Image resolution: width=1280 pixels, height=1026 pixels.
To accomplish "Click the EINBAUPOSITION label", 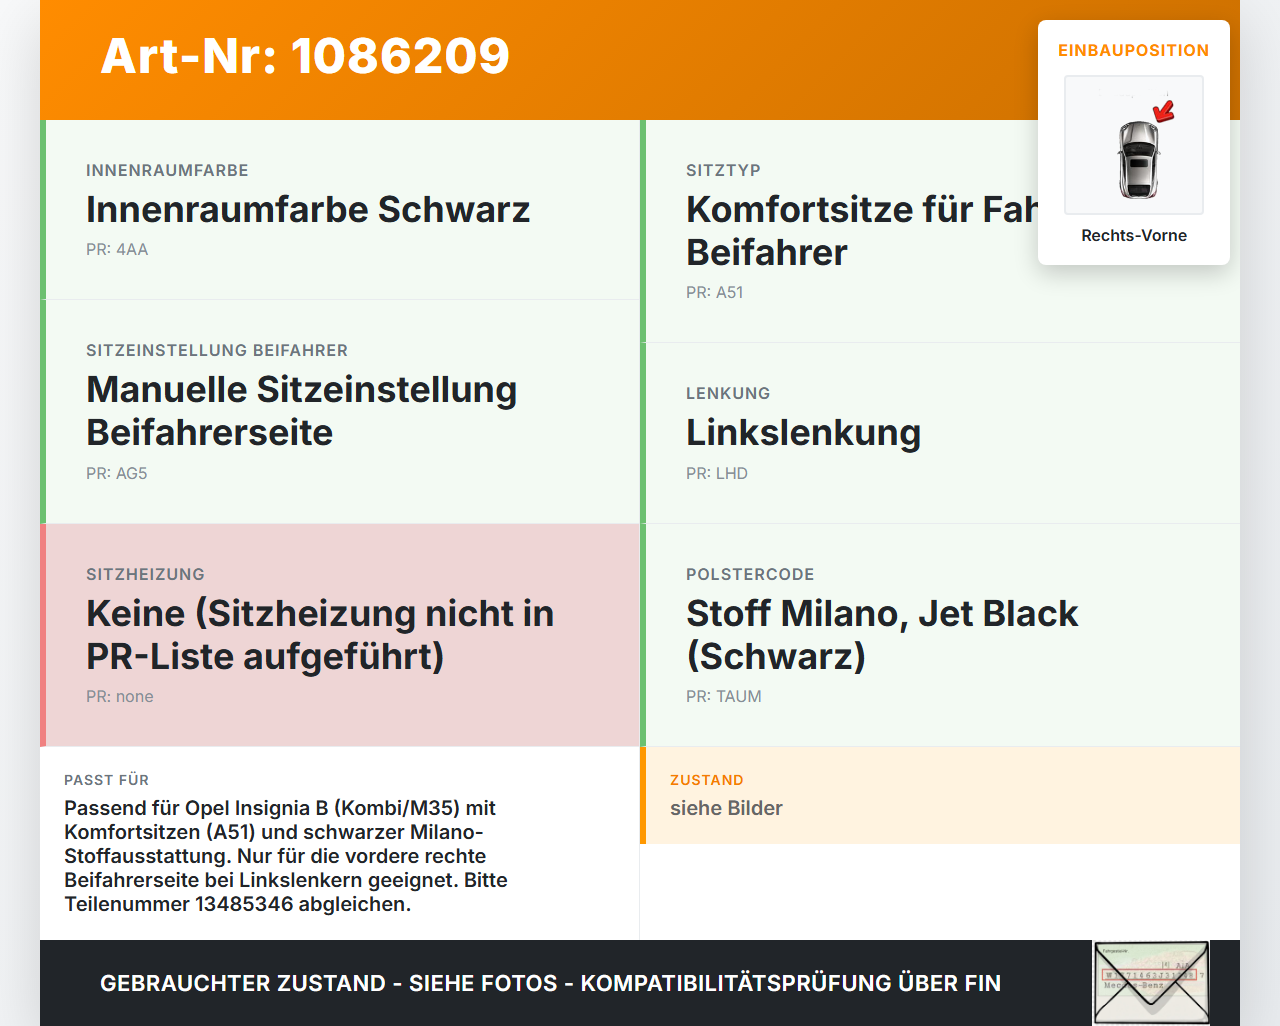I will 1134,50.
